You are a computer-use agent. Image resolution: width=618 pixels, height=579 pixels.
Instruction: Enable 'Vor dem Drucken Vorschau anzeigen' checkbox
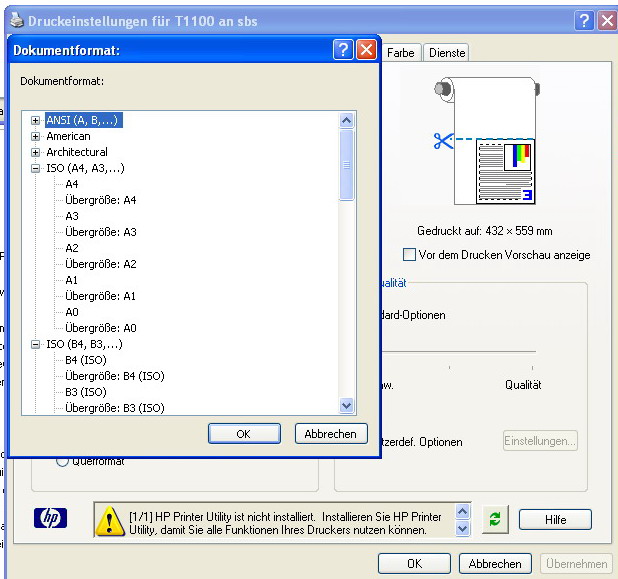click(410, 254)
